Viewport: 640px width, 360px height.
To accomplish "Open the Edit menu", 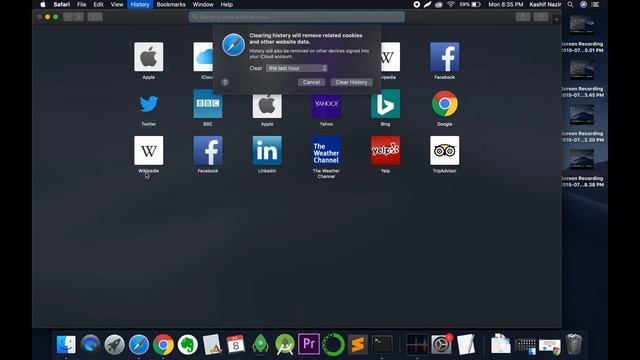I will [98, 4].
